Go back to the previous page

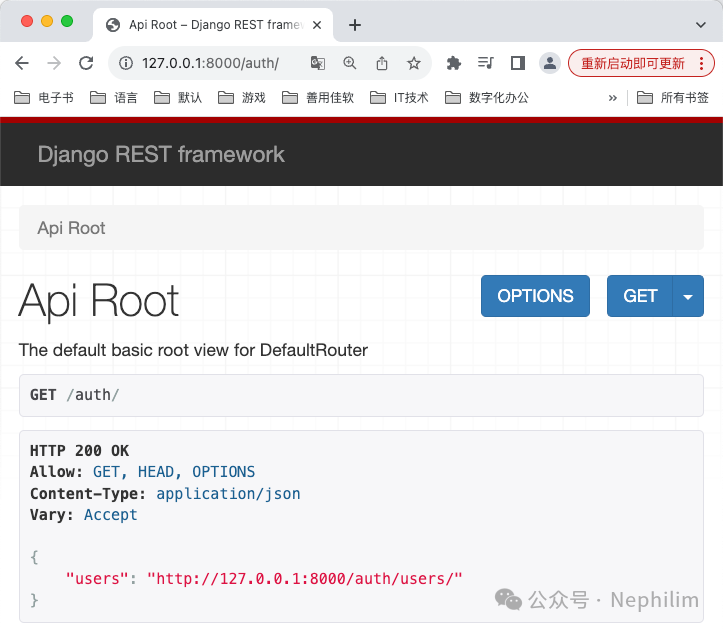(x=22, y=63)
